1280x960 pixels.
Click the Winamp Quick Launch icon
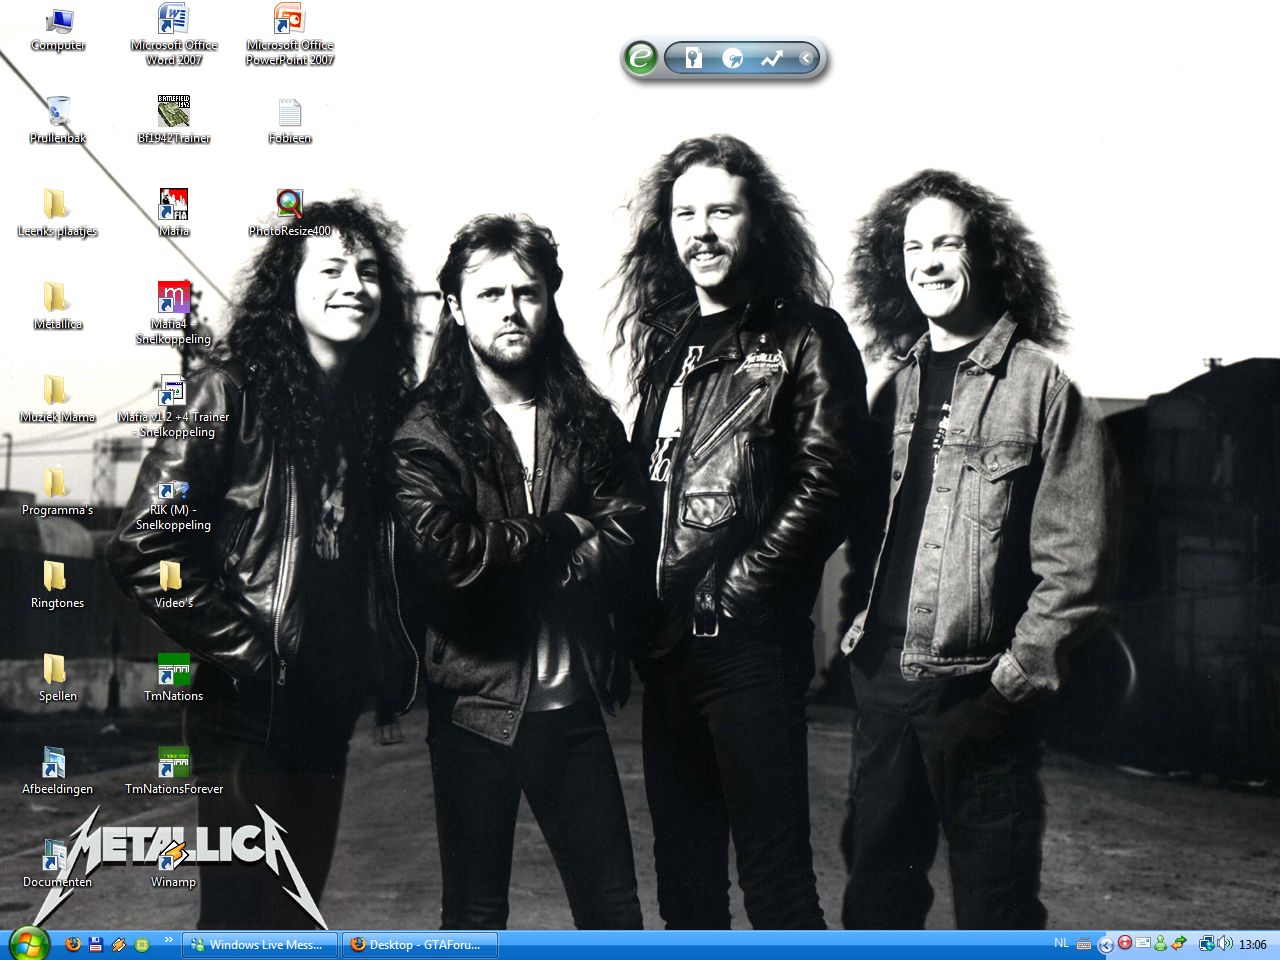tap(119, 944)
